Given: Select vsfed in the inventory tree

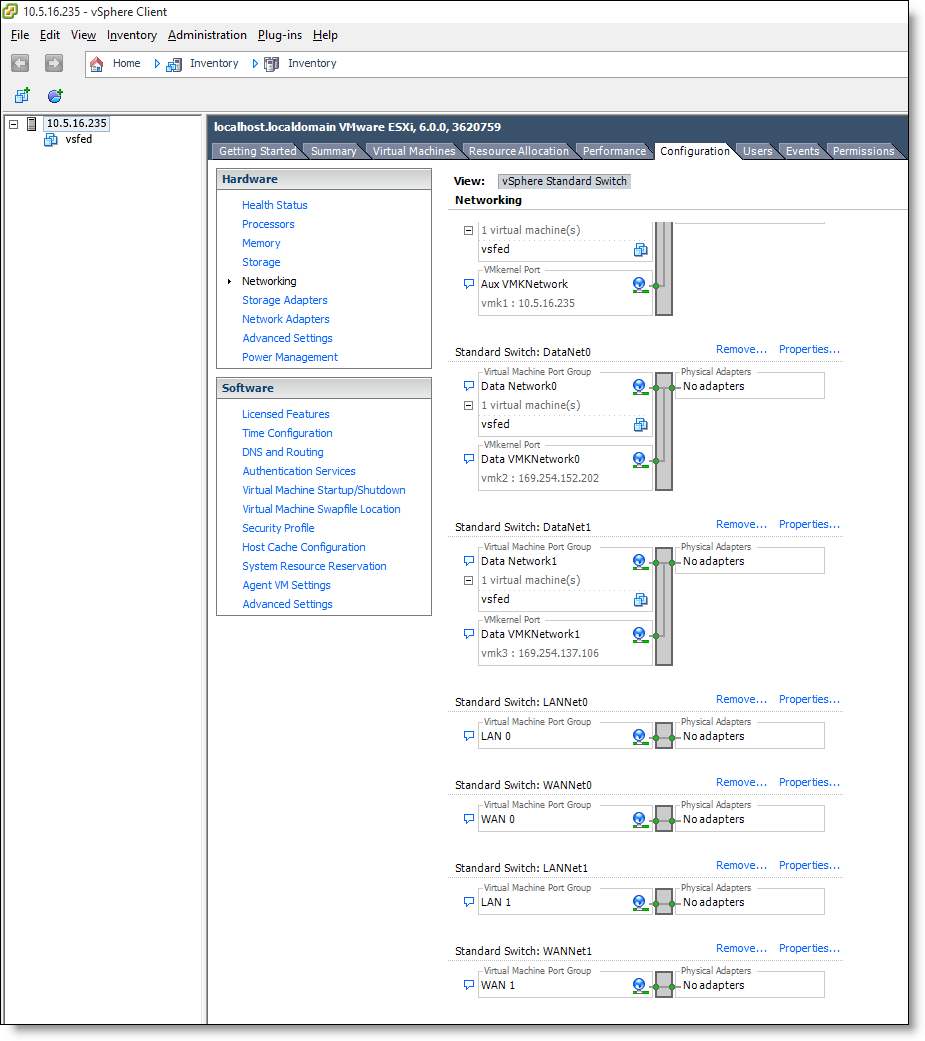Looking at the screenshot, I should click(78, 139).
